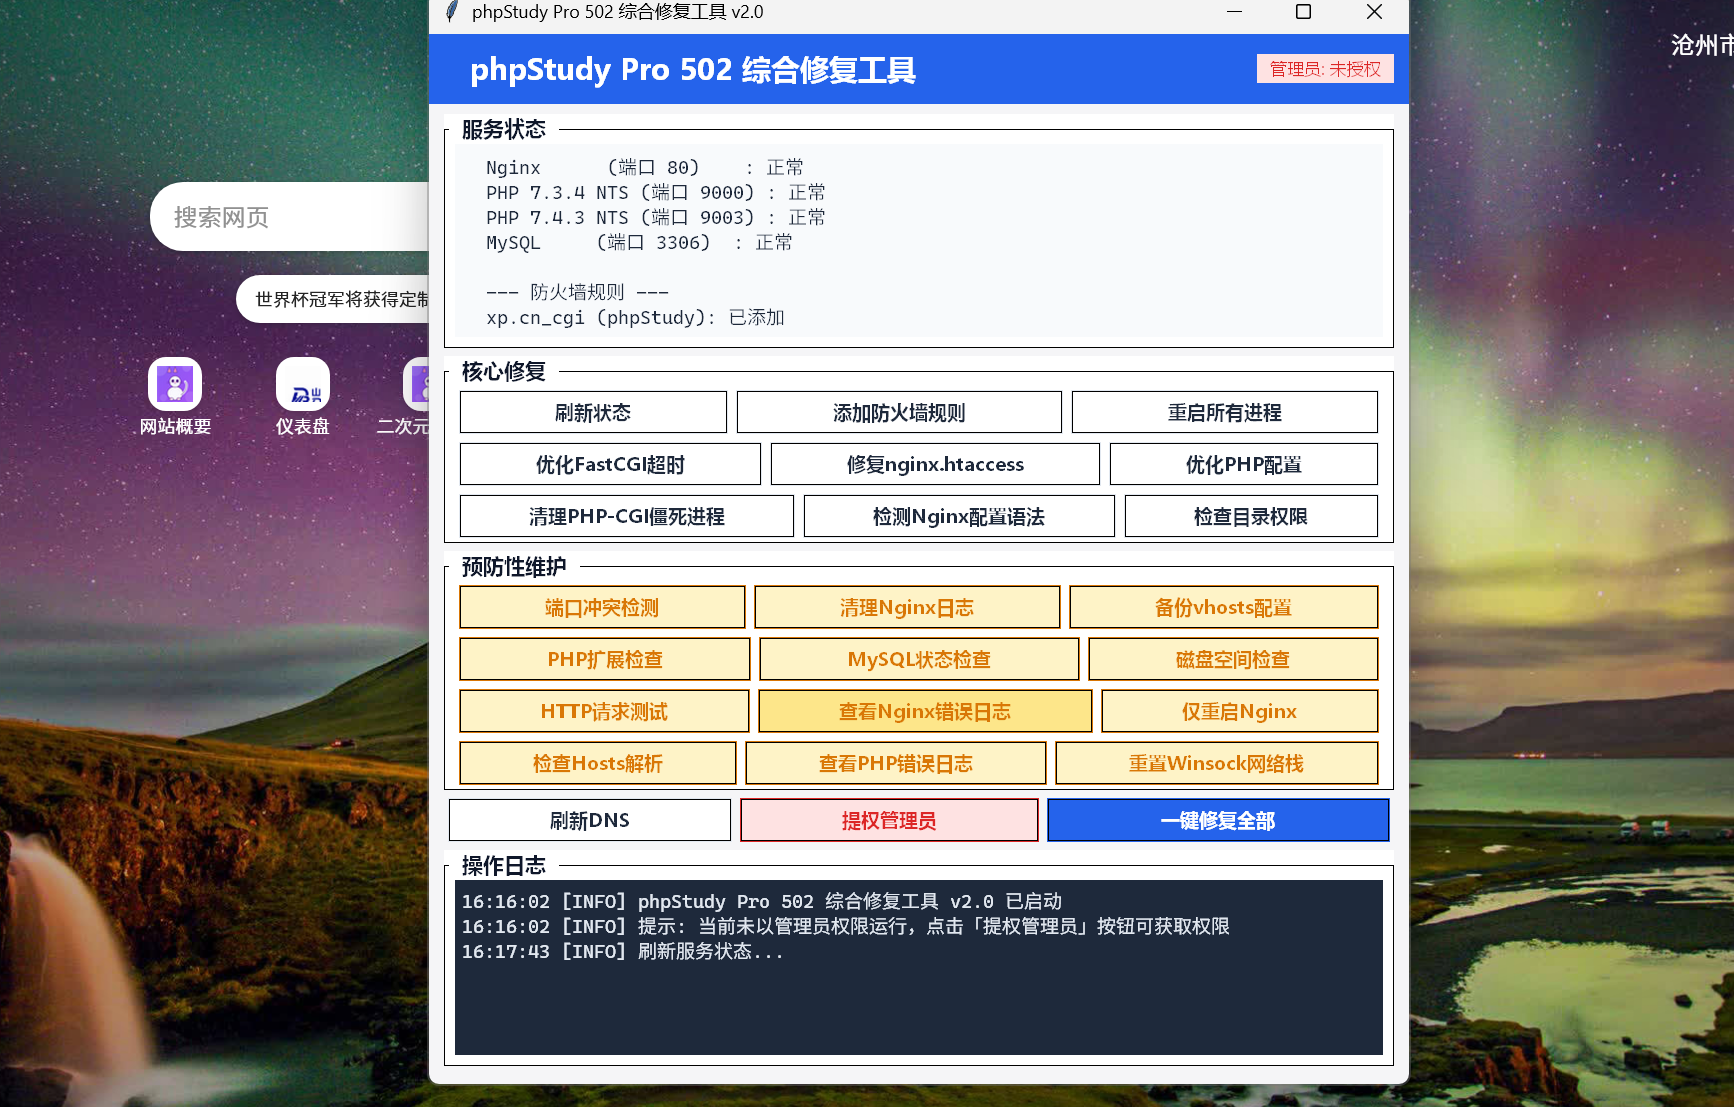Click 重启所有进程 button
Screen dimensions: 1734x1107
click(1224, 412)
